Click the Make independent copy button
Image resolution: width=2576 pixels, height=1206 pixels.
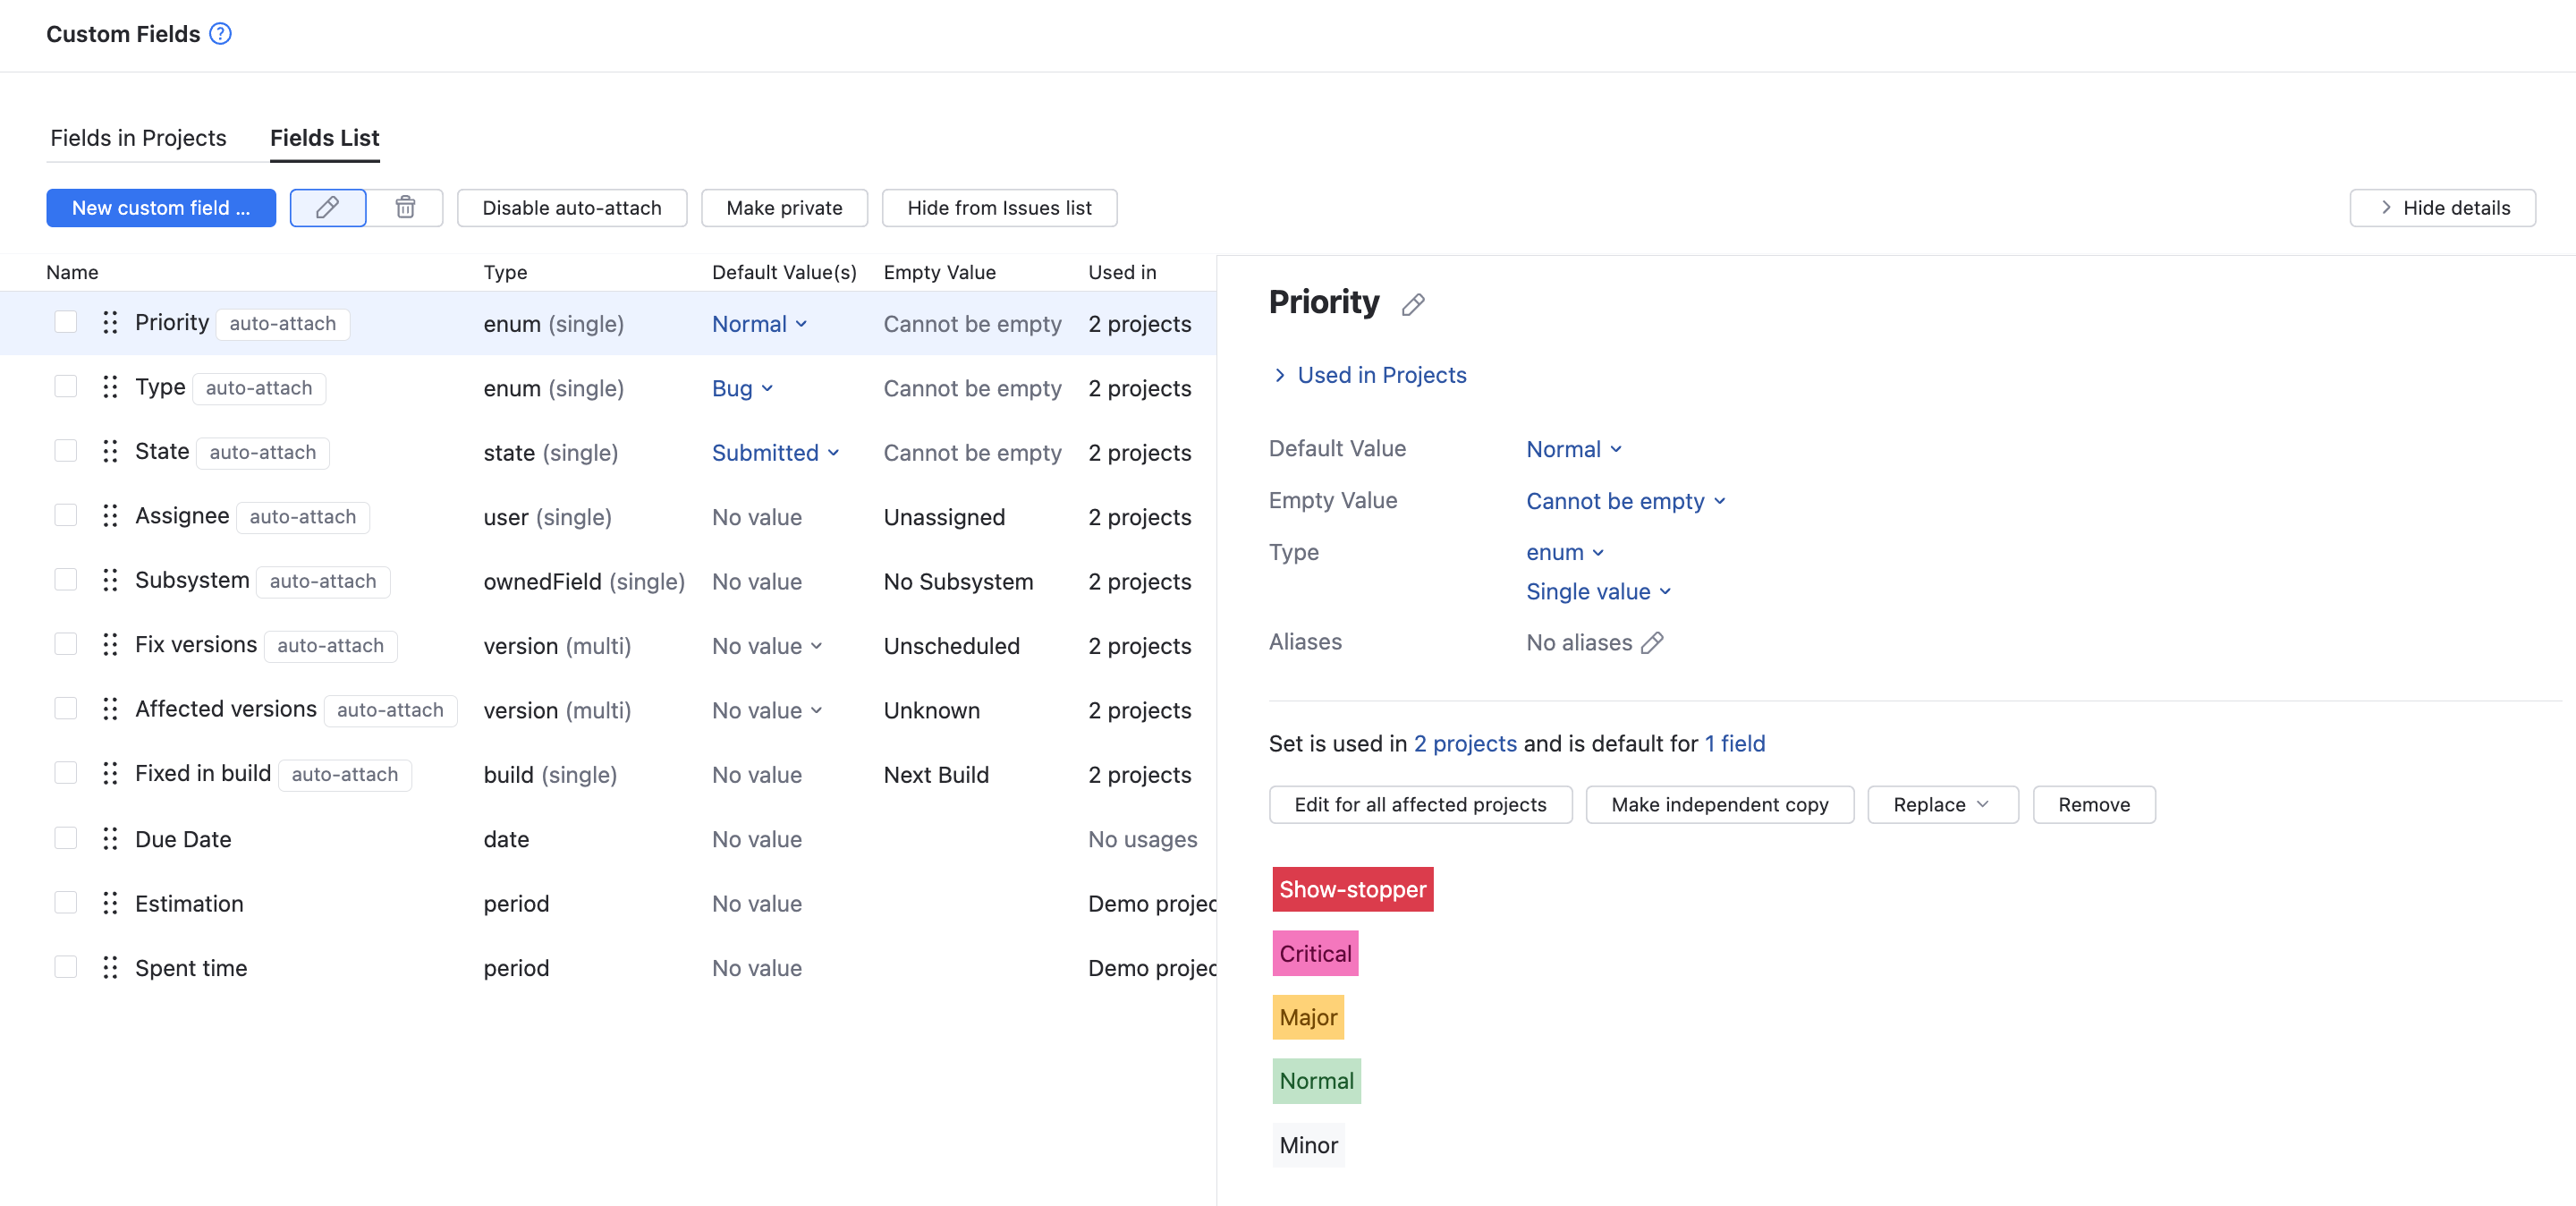tap(1719, 804)
